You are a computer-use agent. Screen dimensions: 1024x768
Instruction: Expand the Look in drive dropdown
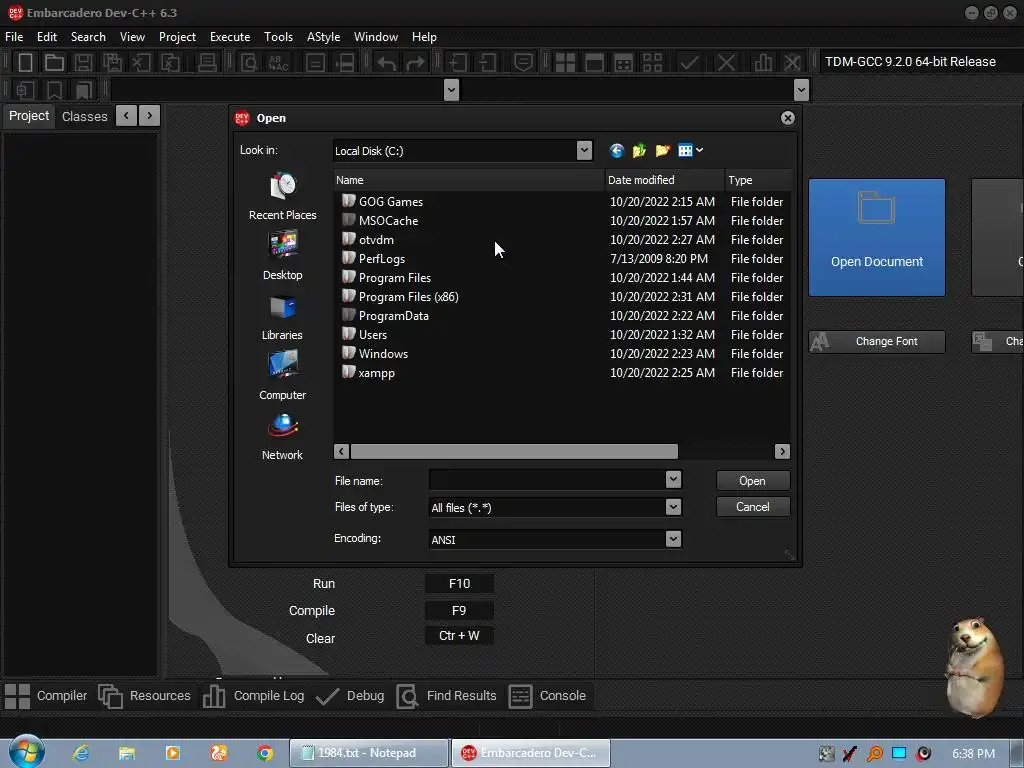coord(584,151)
